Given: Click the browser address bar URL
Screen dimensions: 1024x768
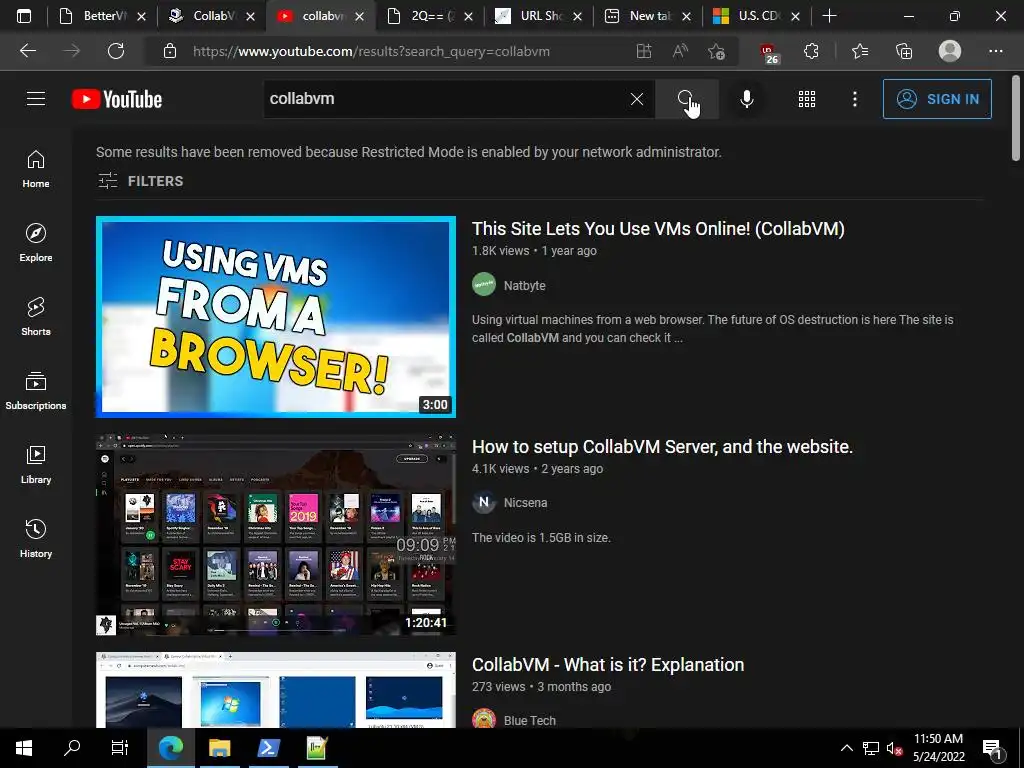Looking at the screenshot, I should (371, 52).
